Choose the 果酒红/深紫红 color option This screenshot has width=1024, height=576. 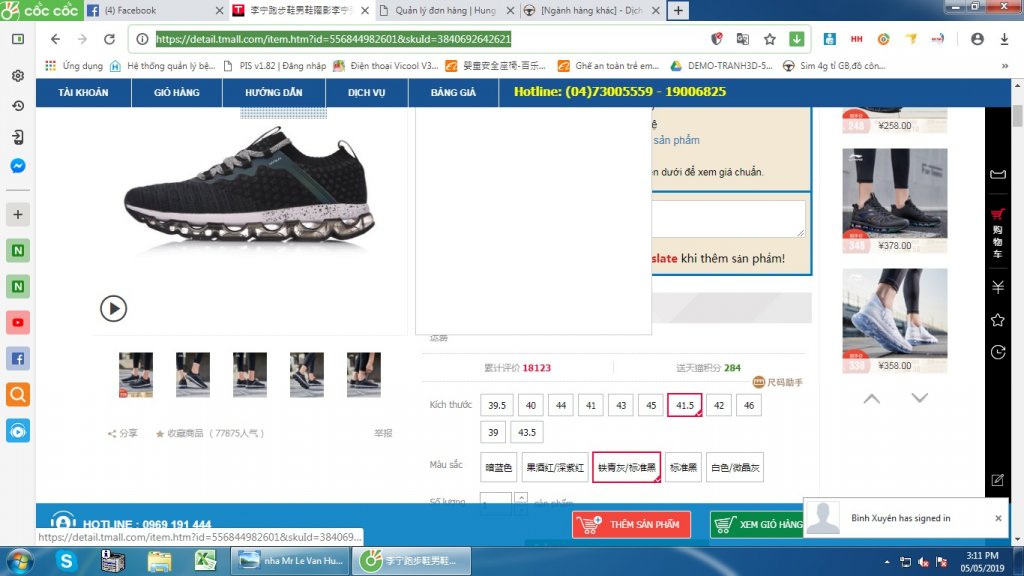click(x=554, y=468)
